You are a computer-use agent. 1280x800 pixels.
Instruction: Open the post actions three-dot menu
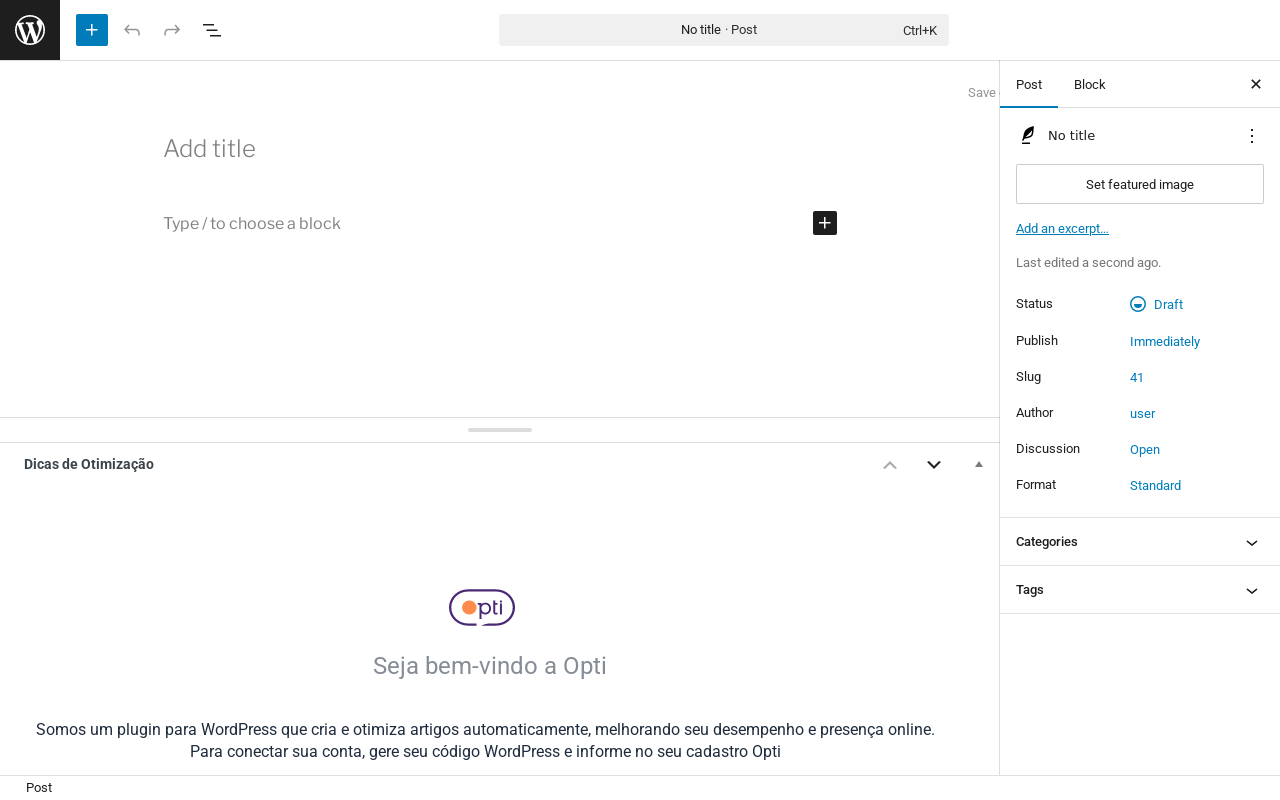coord(1252,136)
